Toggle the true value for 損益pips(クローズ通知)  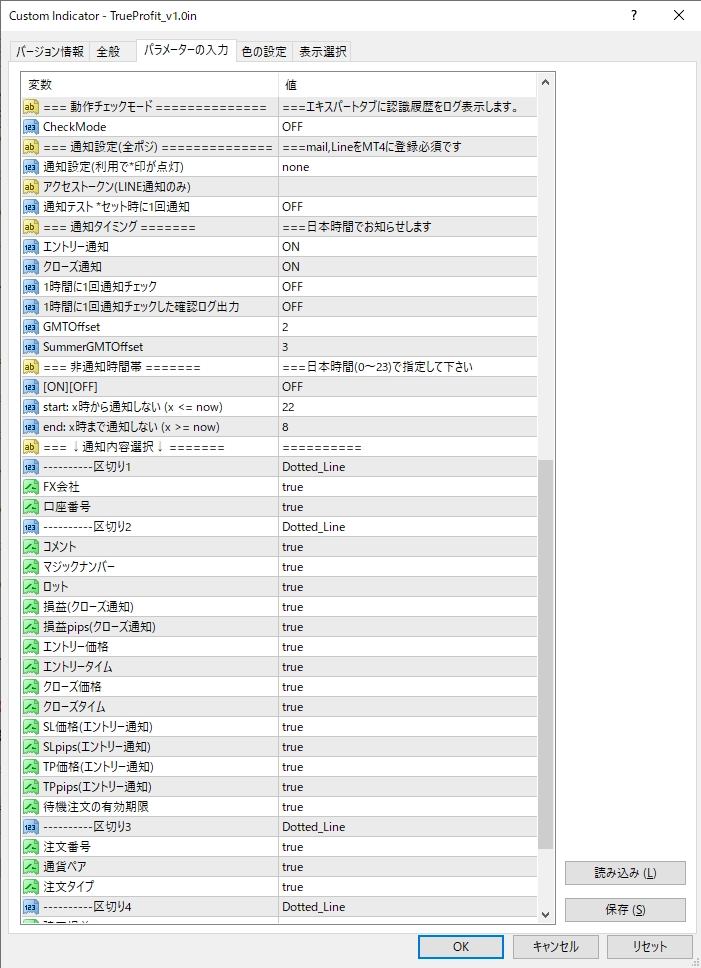tap(408, 627)
